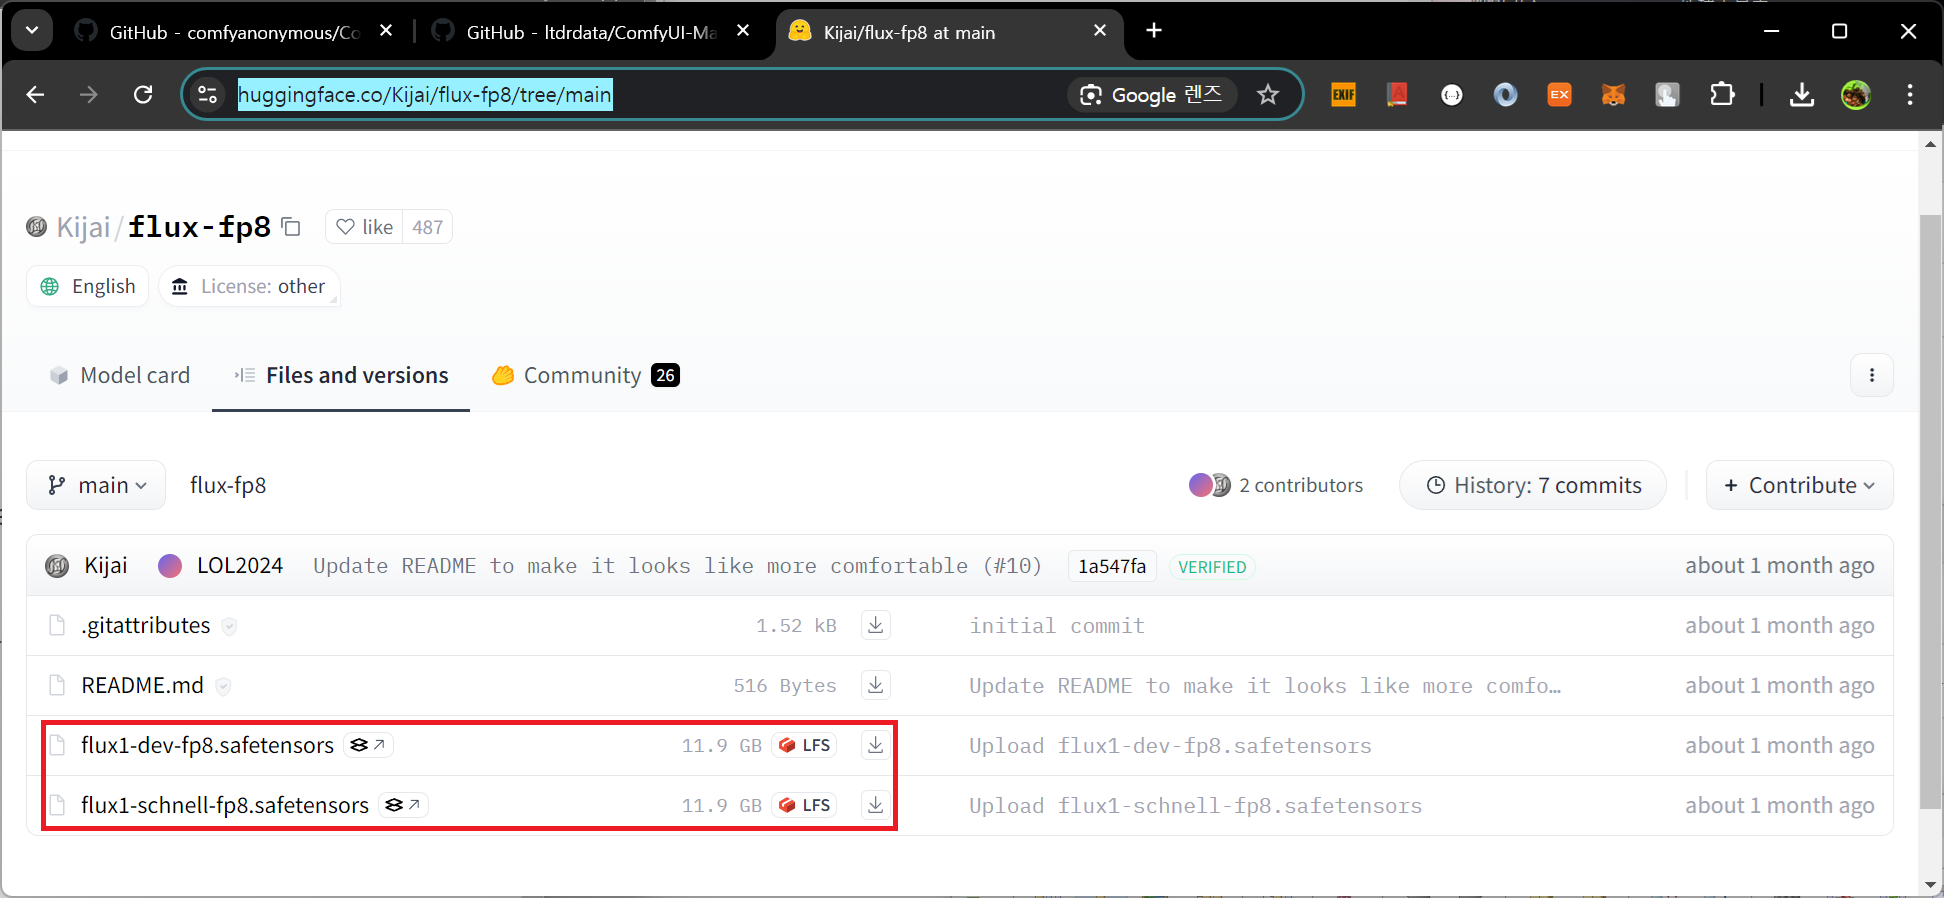Open the repository three-dot options menu
Viewport: 1944px width, 901px height.
pos(1872,375)
